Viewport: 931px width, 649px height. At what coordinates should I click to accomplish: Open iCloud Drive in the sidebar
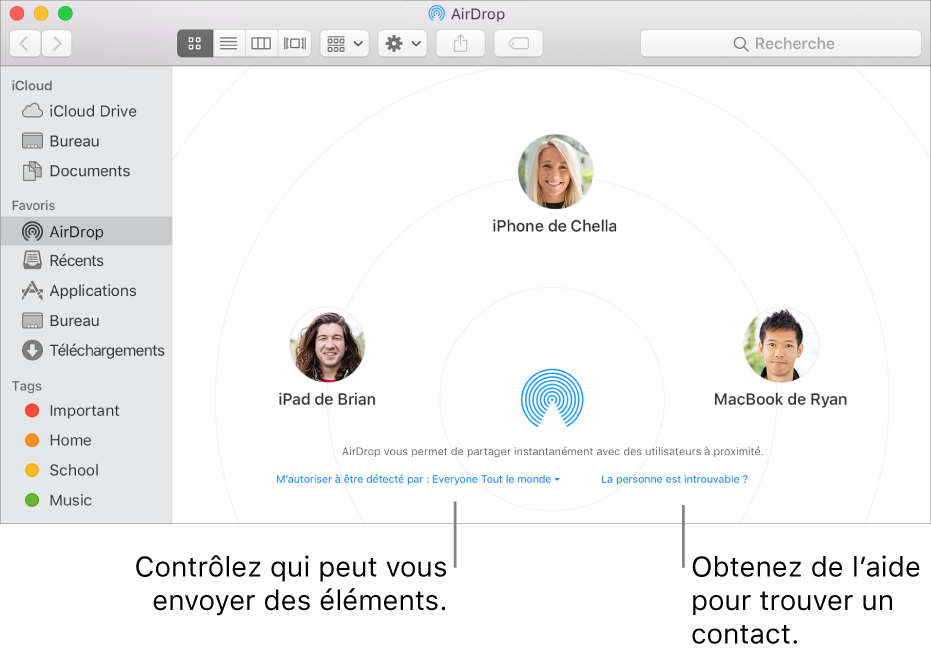[86, 111]
